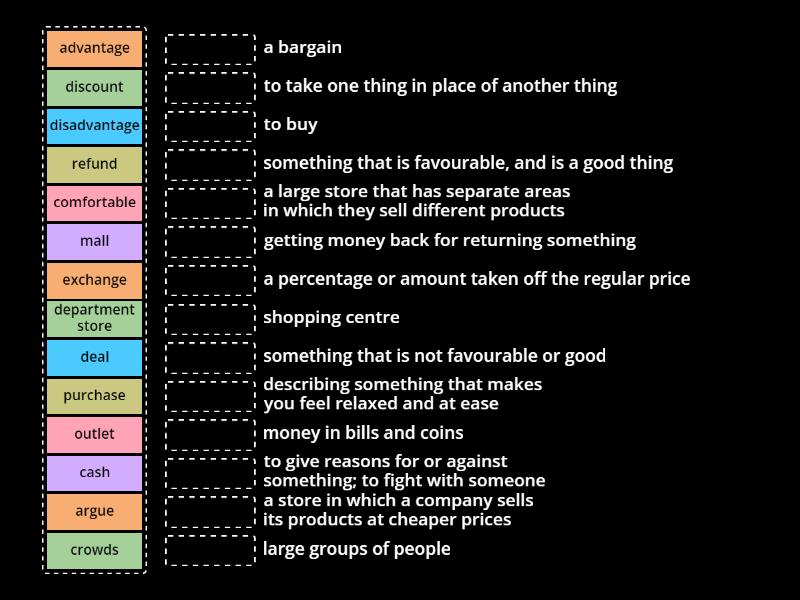Select the "department store" tile
The height and width of the screenshot is (600, 800).
[x=94, y=317]
